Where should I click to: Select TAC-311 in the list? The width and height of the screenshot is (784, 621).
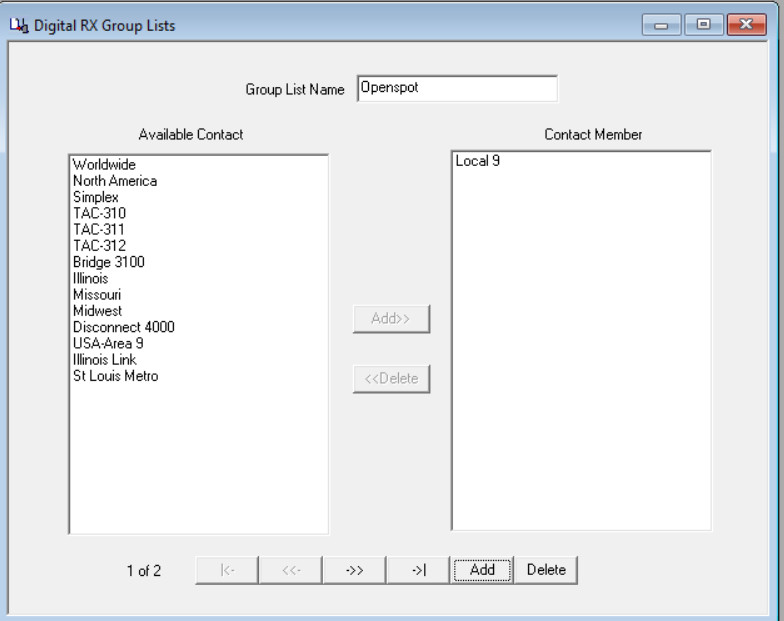point(98,230)
